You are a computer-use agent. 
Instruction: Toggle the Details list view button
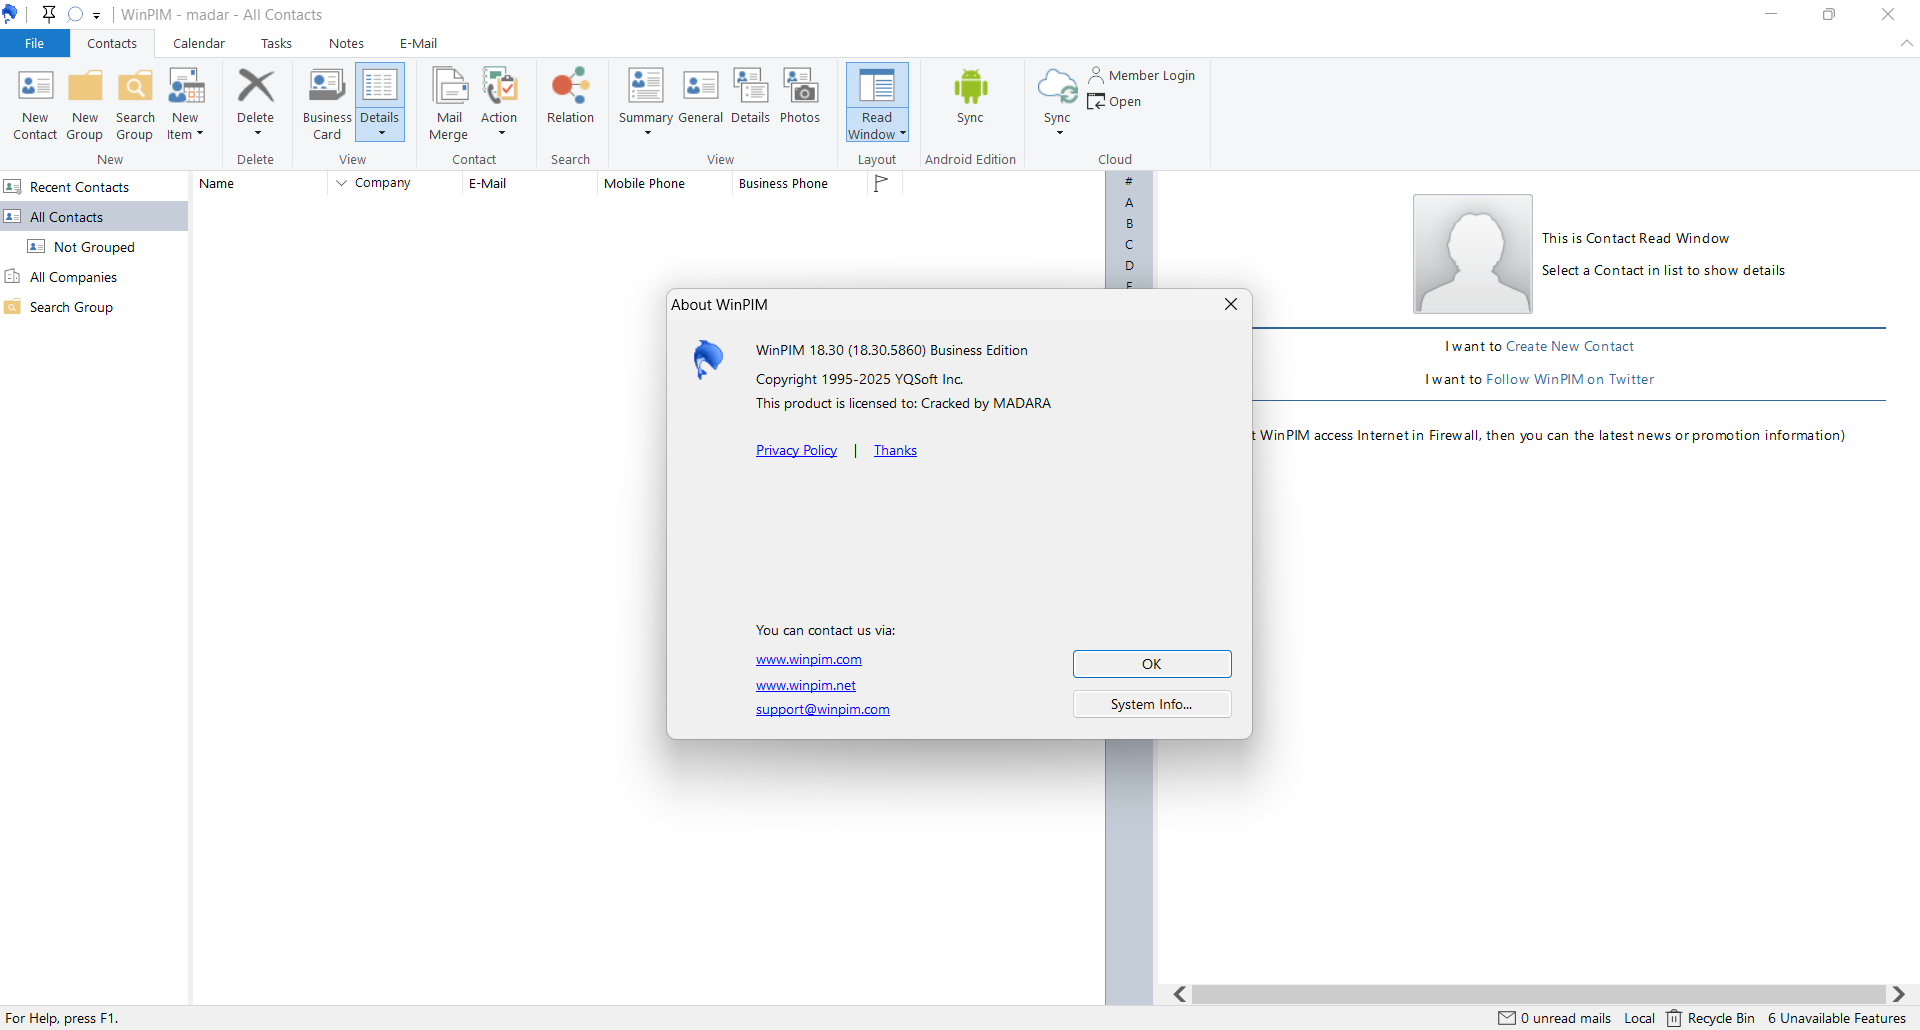click(x=380, y=104)
